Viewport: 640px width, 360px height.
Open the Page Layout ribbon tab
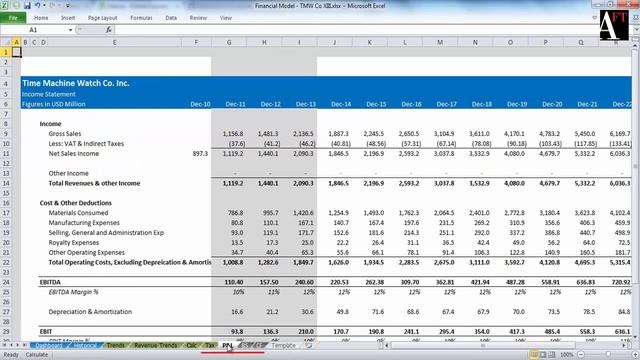pyautogui.click(x=102, y=18)
